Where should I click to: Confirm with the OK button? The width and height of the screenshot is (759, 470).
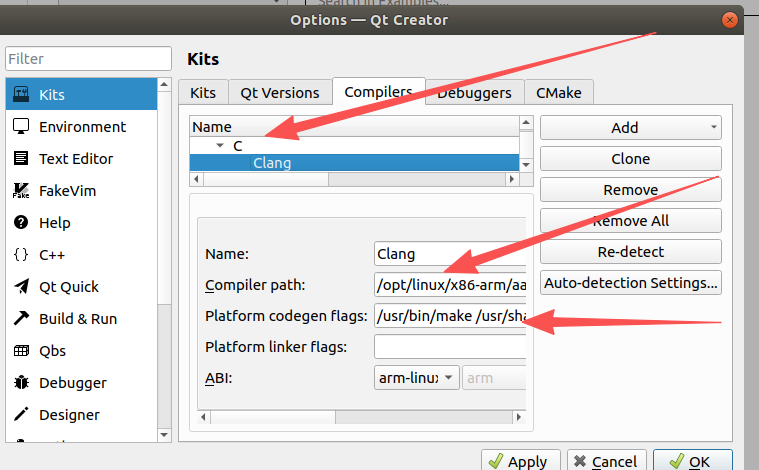point(693,461)
